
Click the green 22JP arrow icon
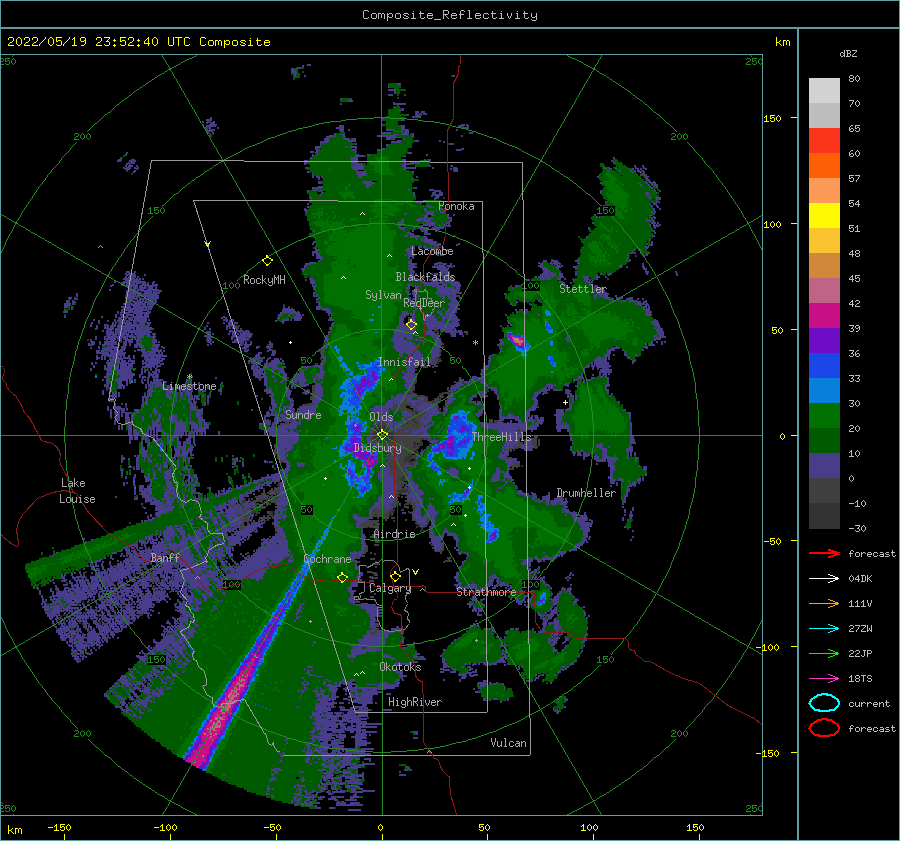pyautogui.click(x=824, y=653)
